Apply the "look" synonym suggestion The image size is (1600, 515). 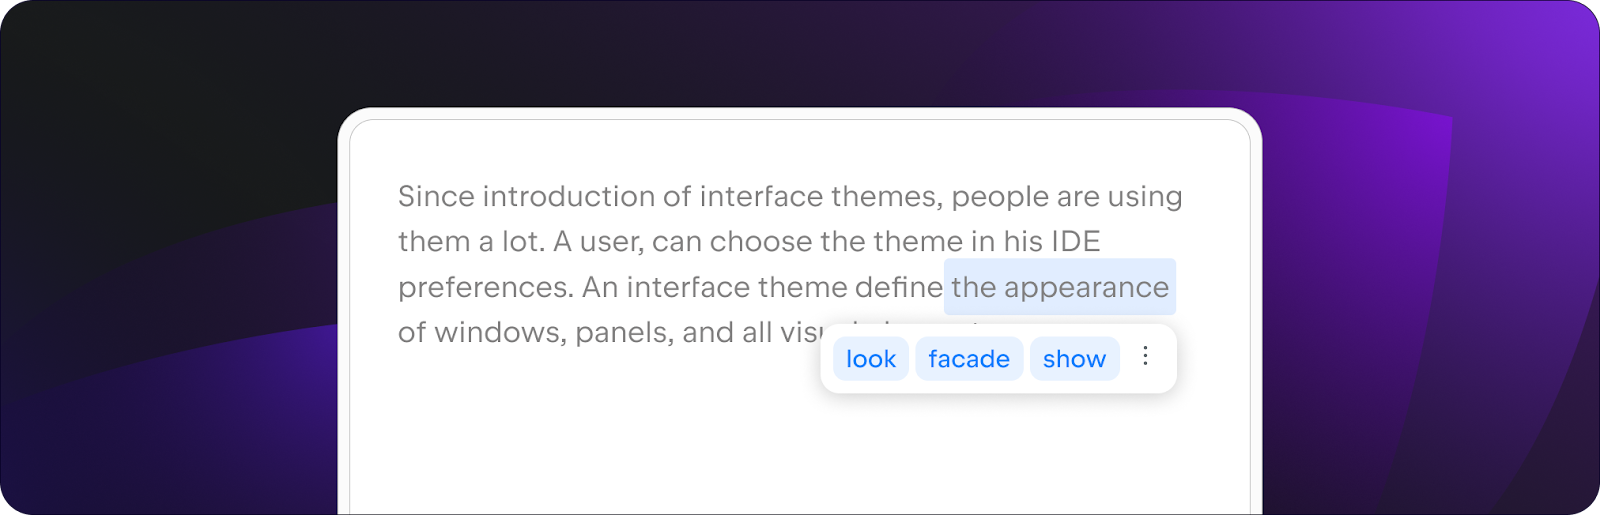pyautogui.click(x=871, y=359)
